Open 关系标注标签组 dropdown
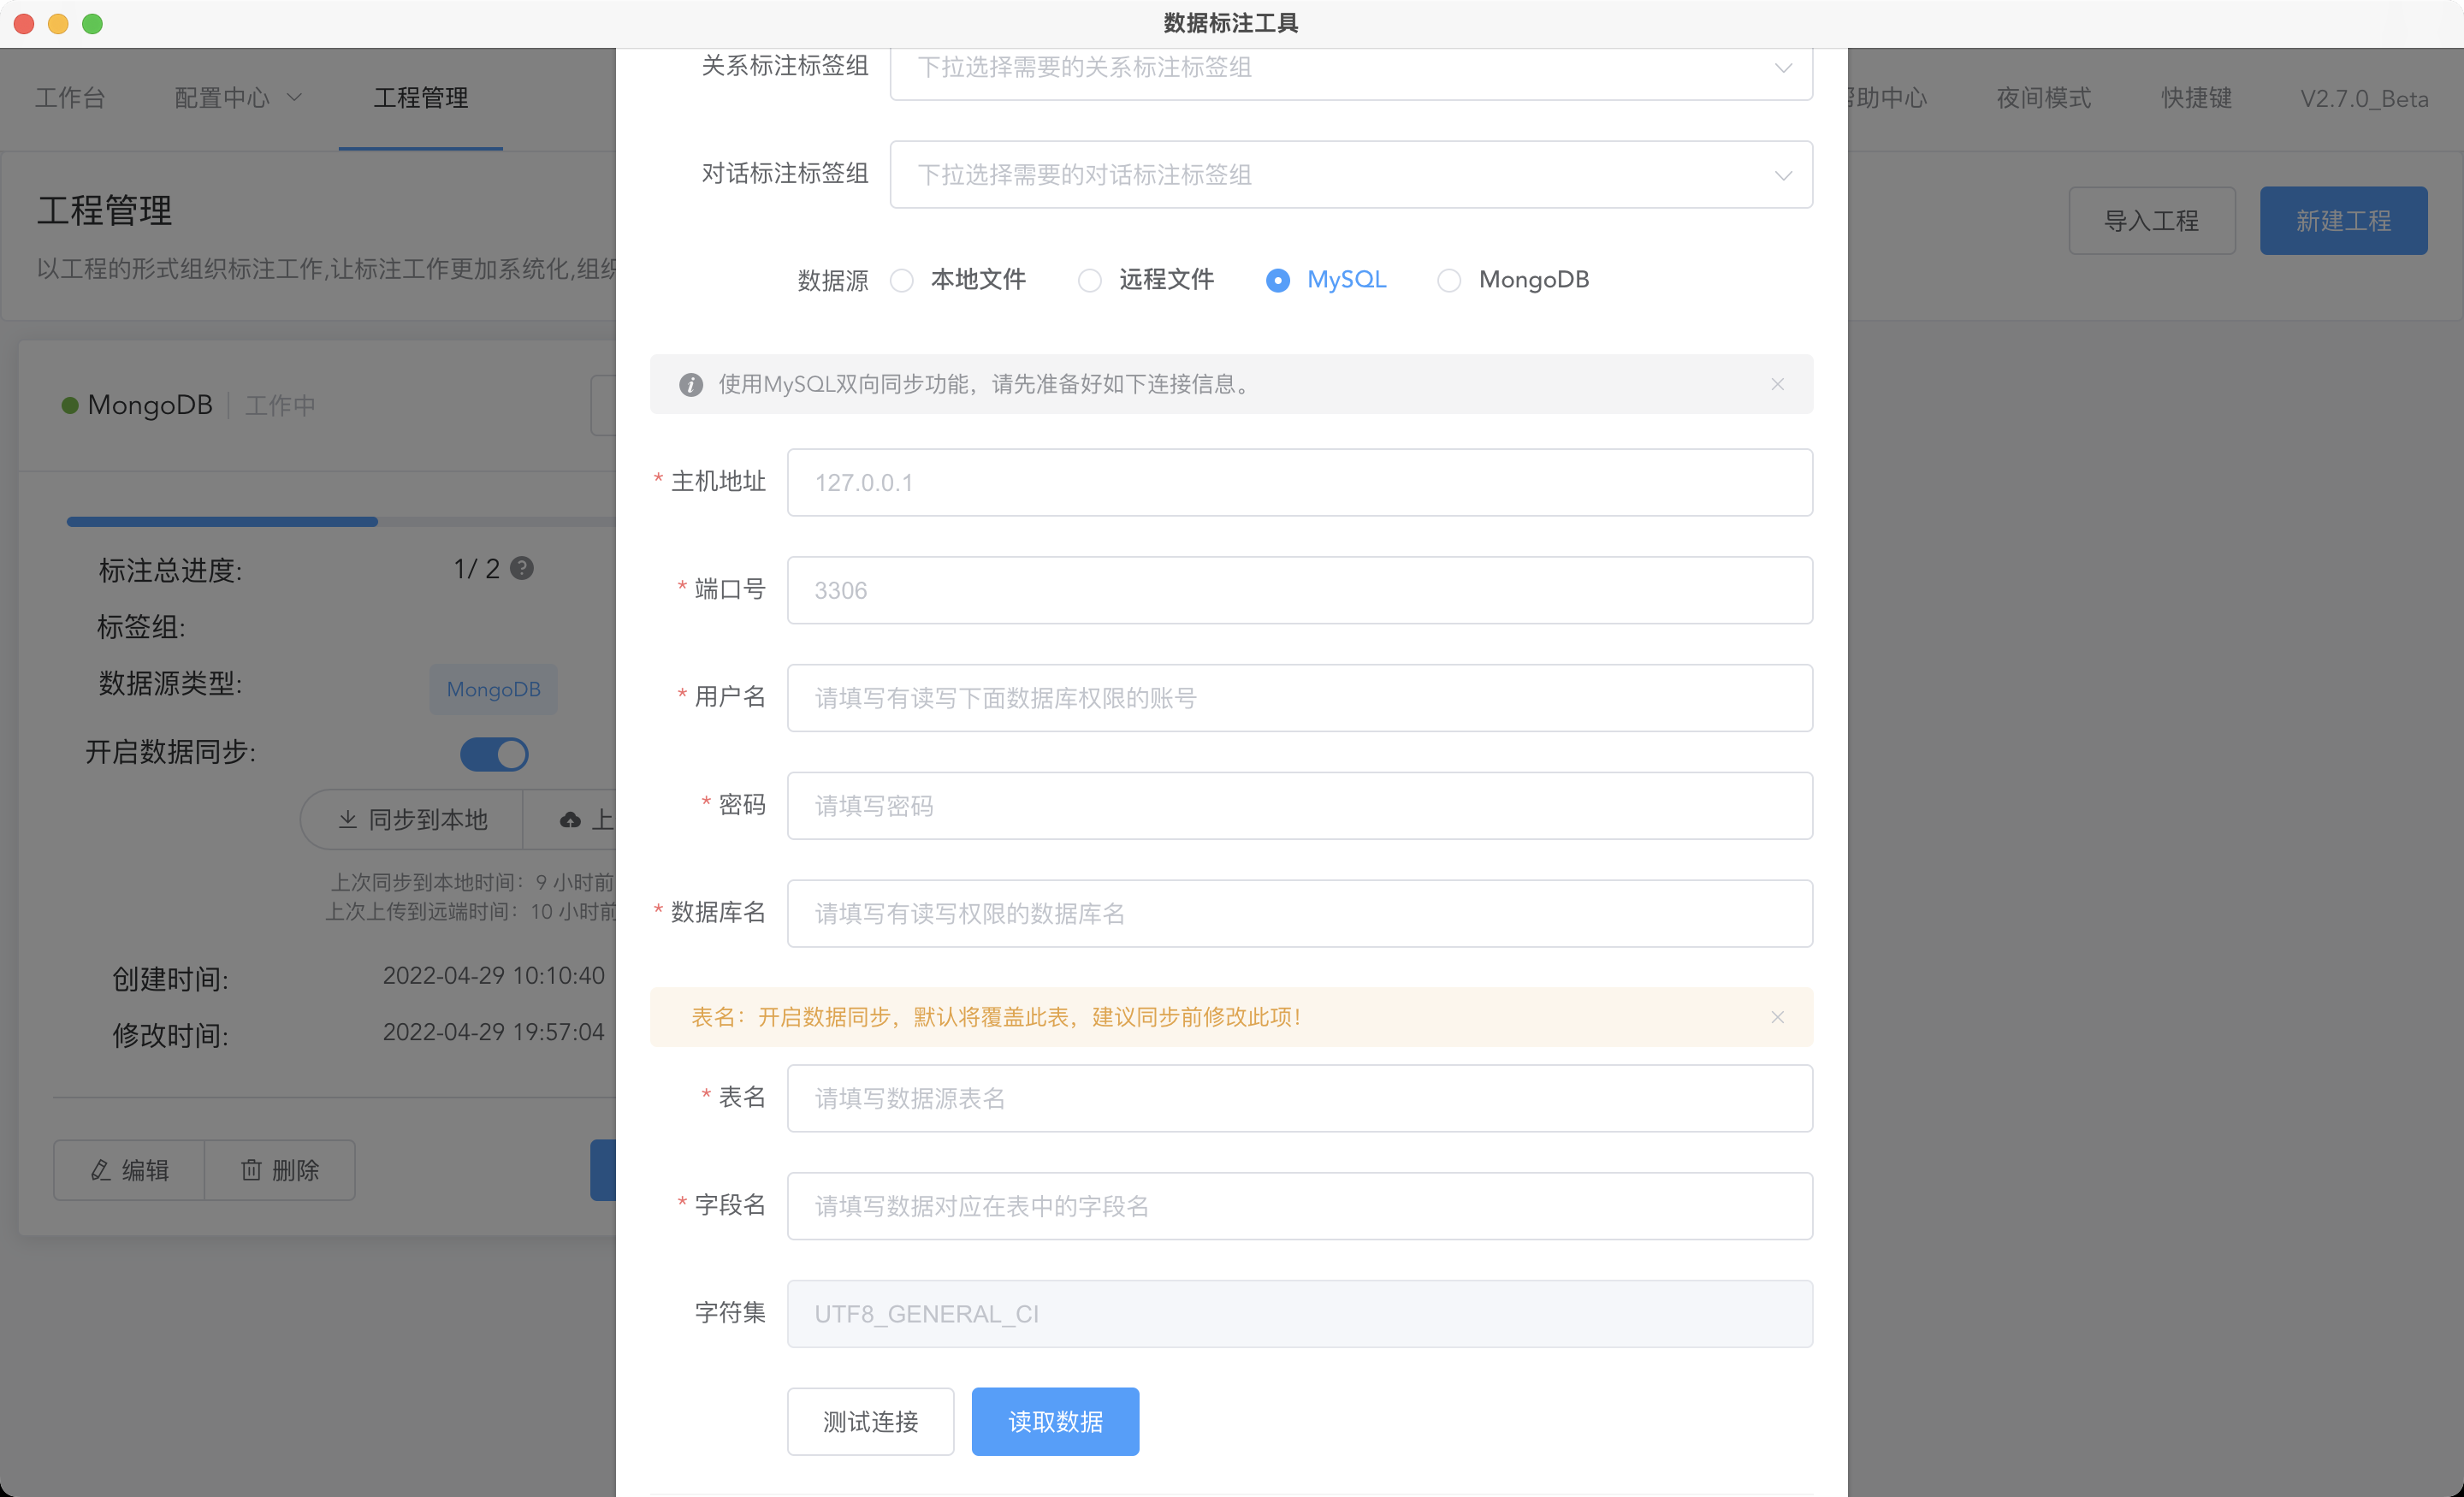 point(1350,68)
